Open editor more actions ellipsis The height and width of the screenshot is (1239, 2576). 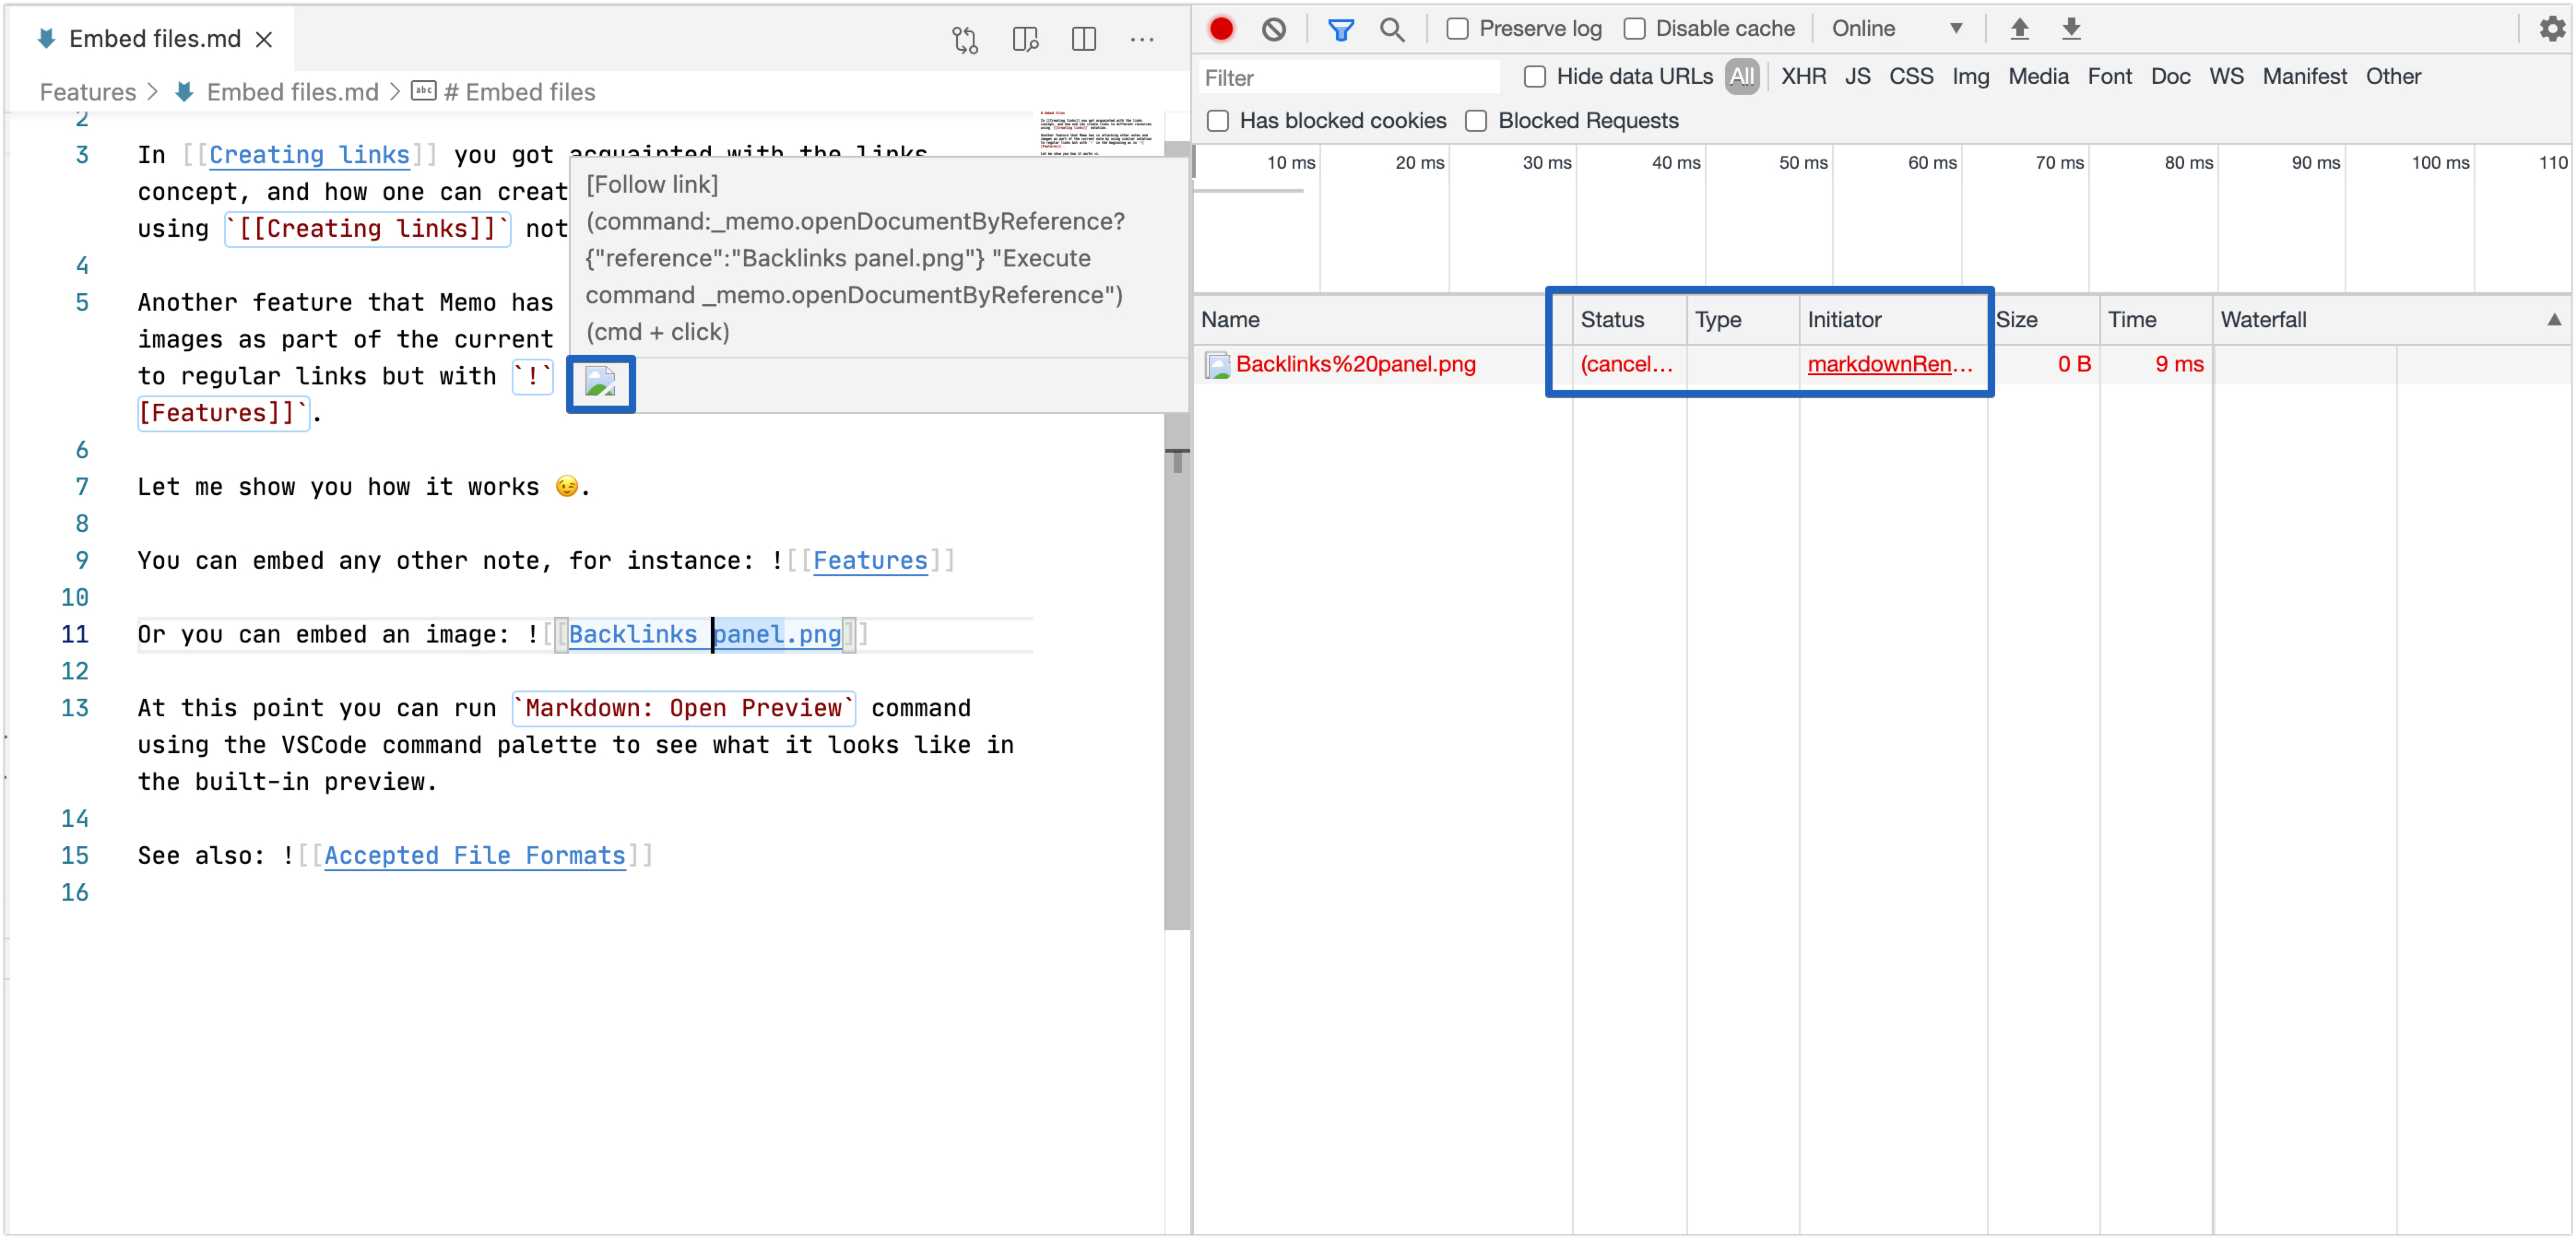pos(1142,40)
